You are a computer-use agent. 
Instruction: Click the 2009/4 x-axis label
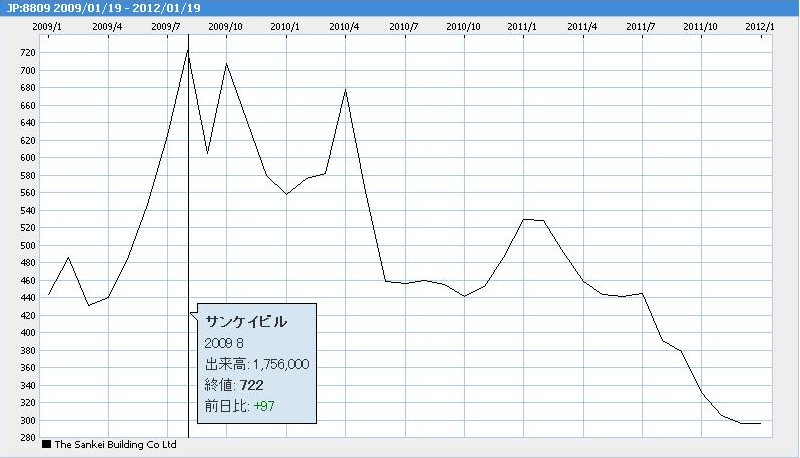(107, 27)
